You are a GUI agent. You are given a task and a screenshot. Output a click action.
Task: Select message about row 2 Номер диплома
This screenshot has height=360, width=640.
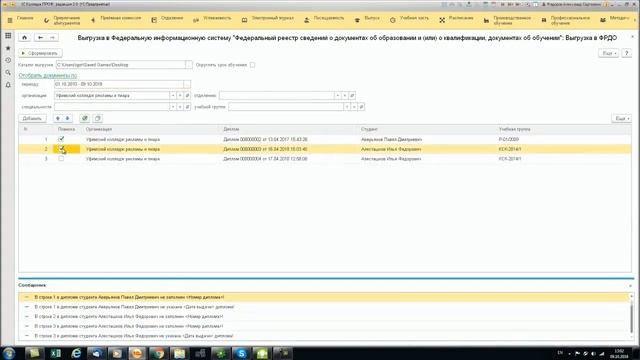pyautogui.click(x=129, y=316)
